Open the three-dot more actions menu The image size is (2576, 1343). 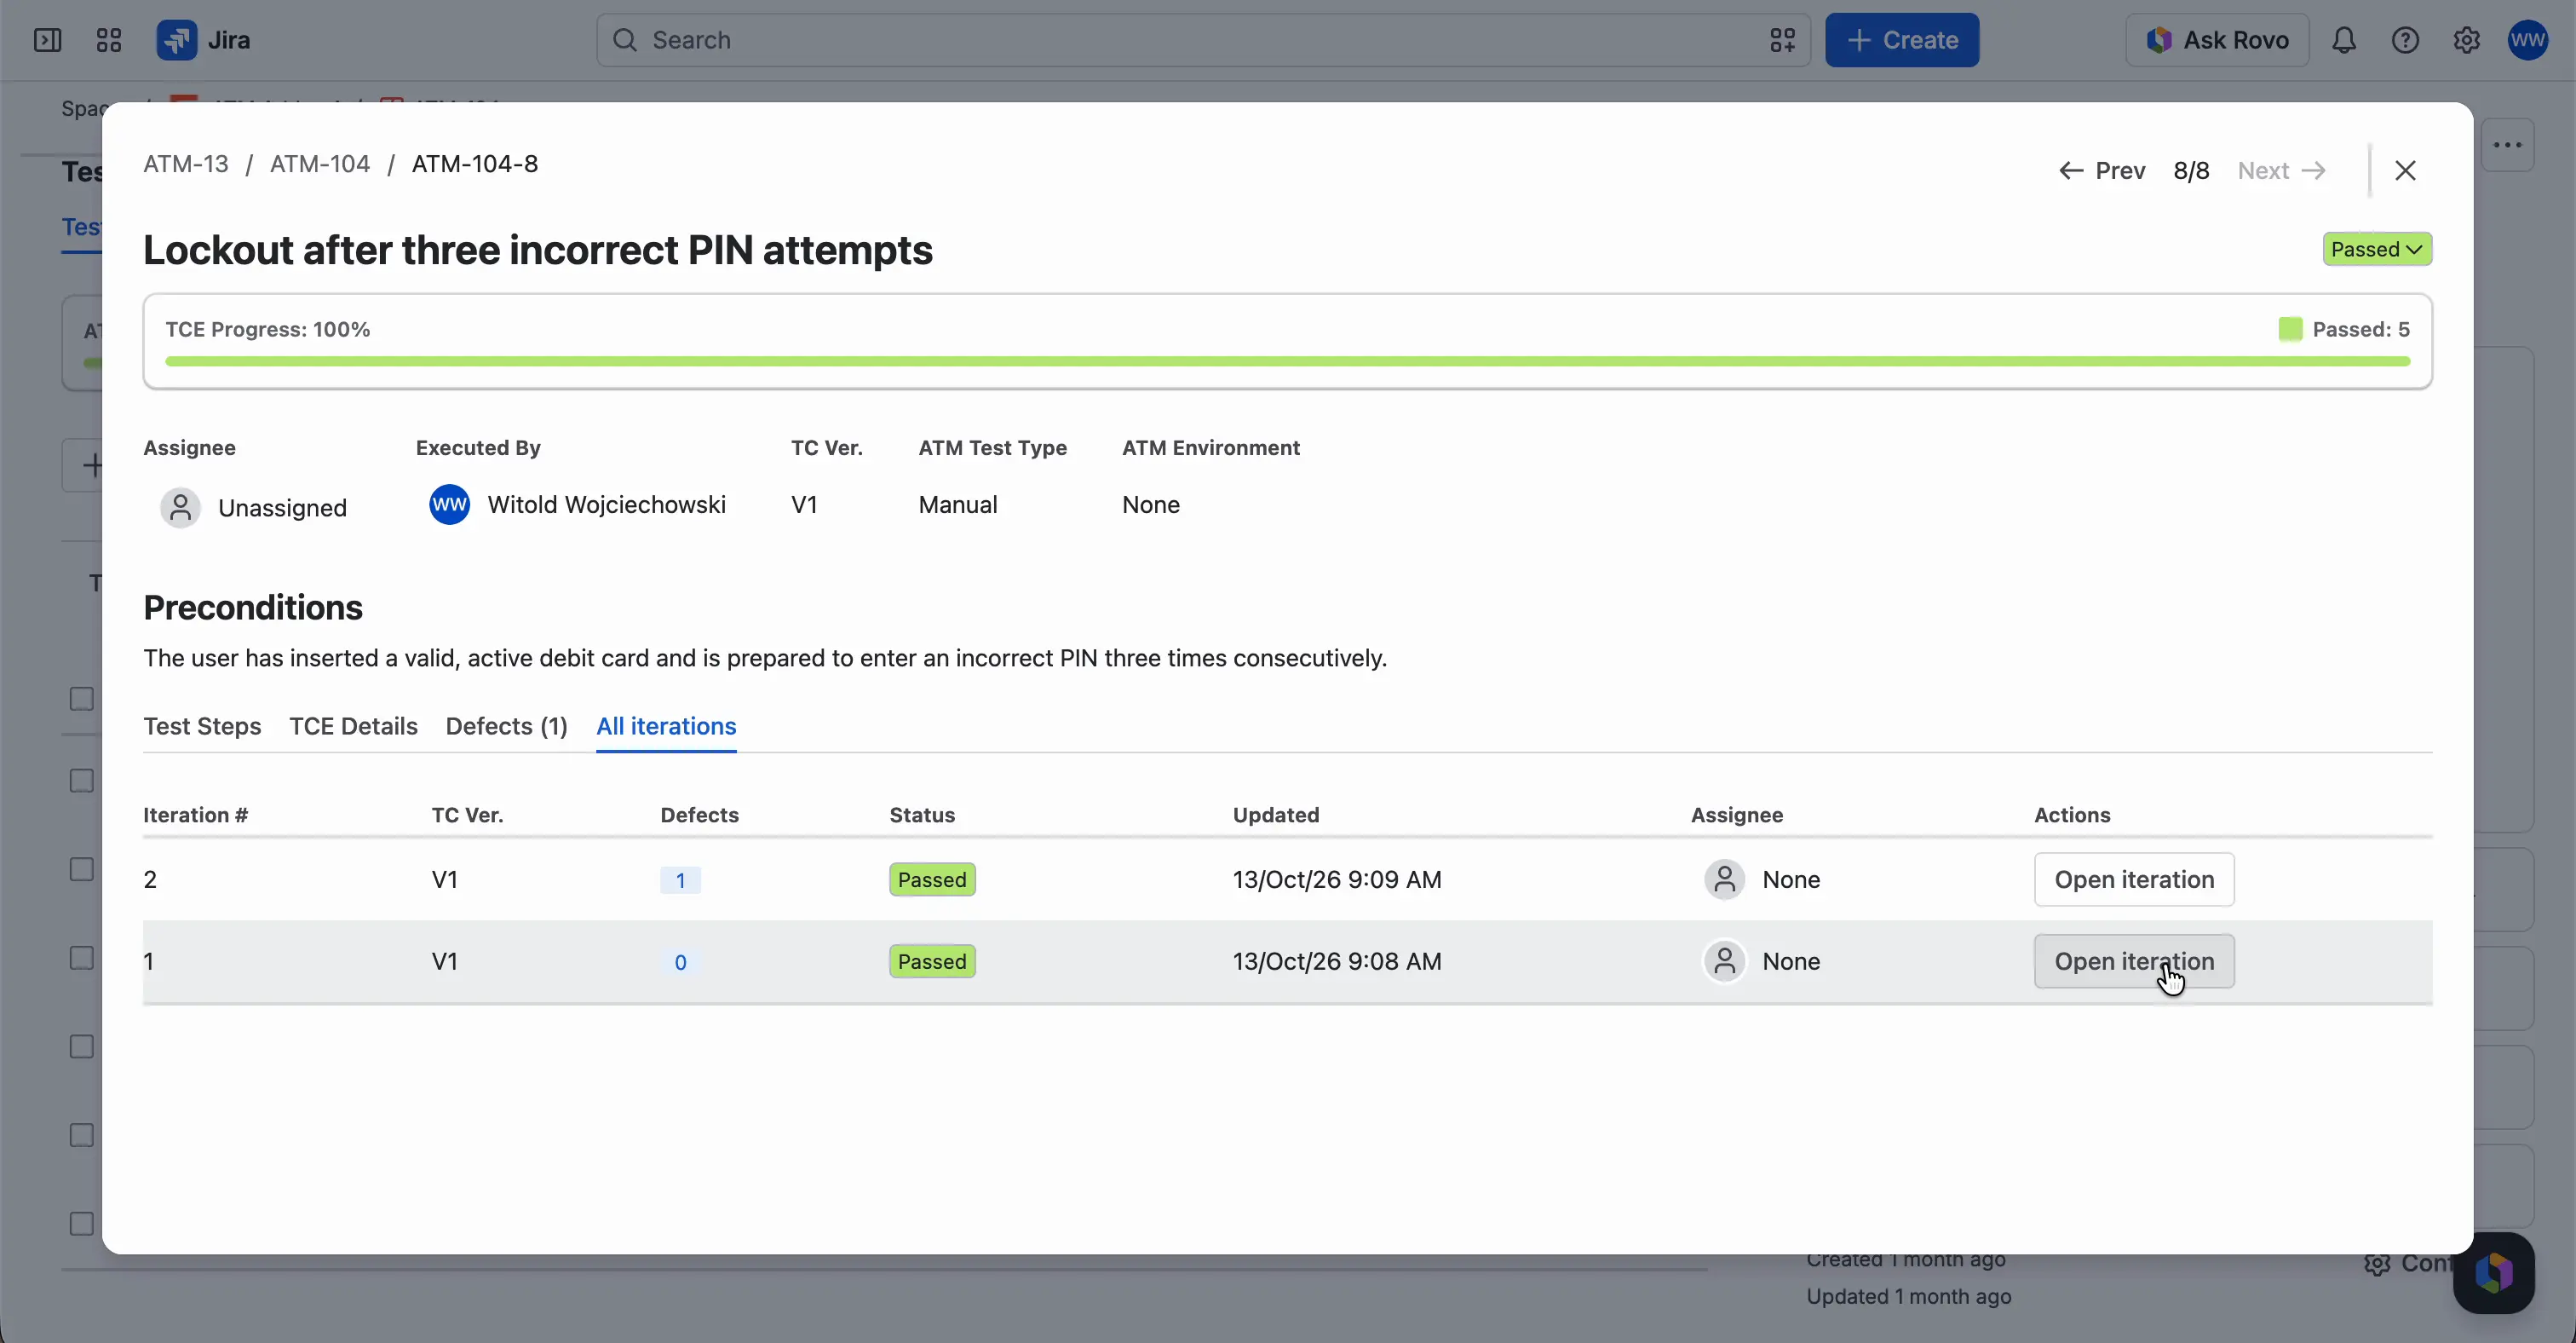click(x=2507, y=145)
